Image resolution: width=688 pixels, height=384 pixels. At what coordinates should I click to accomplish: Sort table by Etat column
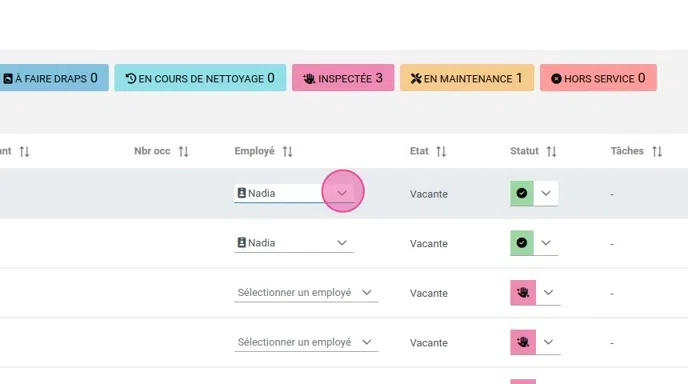click(x=441, y=151)
